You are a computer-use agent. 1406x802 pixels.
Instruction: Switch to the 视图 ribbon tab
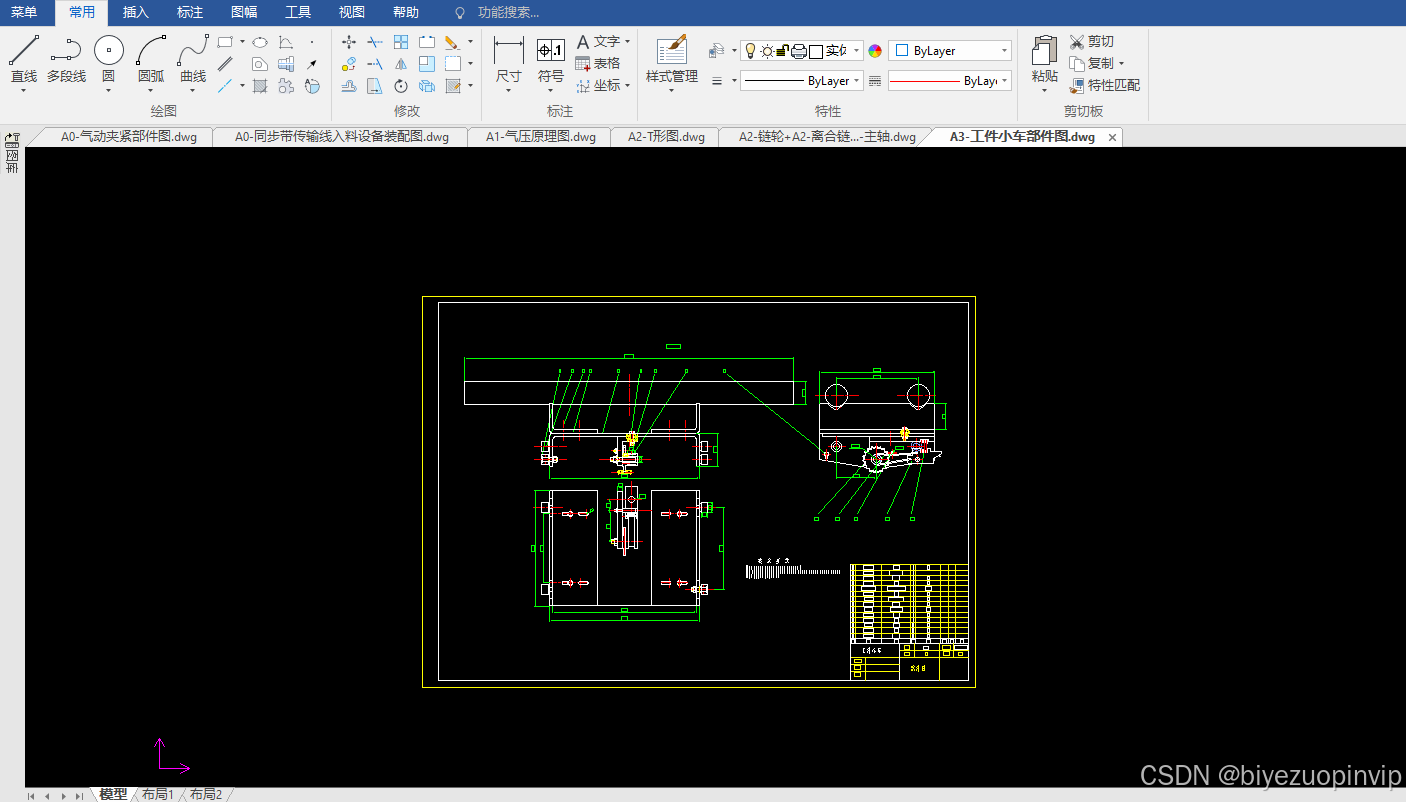[352, 12]
